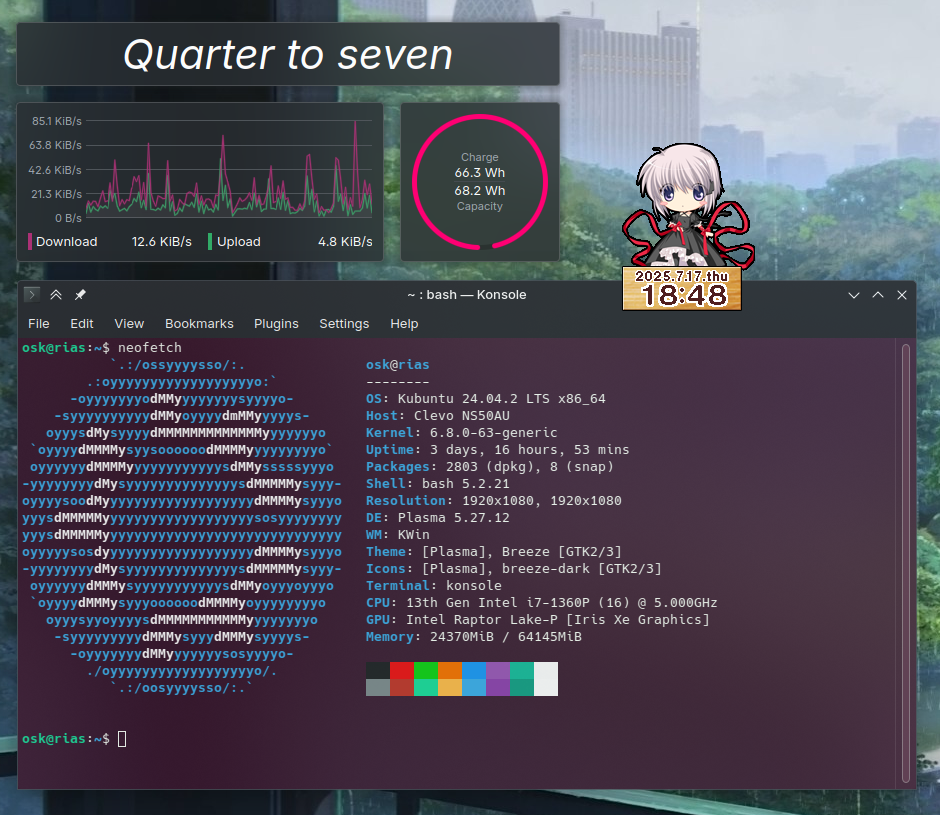Maximize the Konsole window
Screen dimensions: 940x815
pyautogui.click(x=878, y=295)
